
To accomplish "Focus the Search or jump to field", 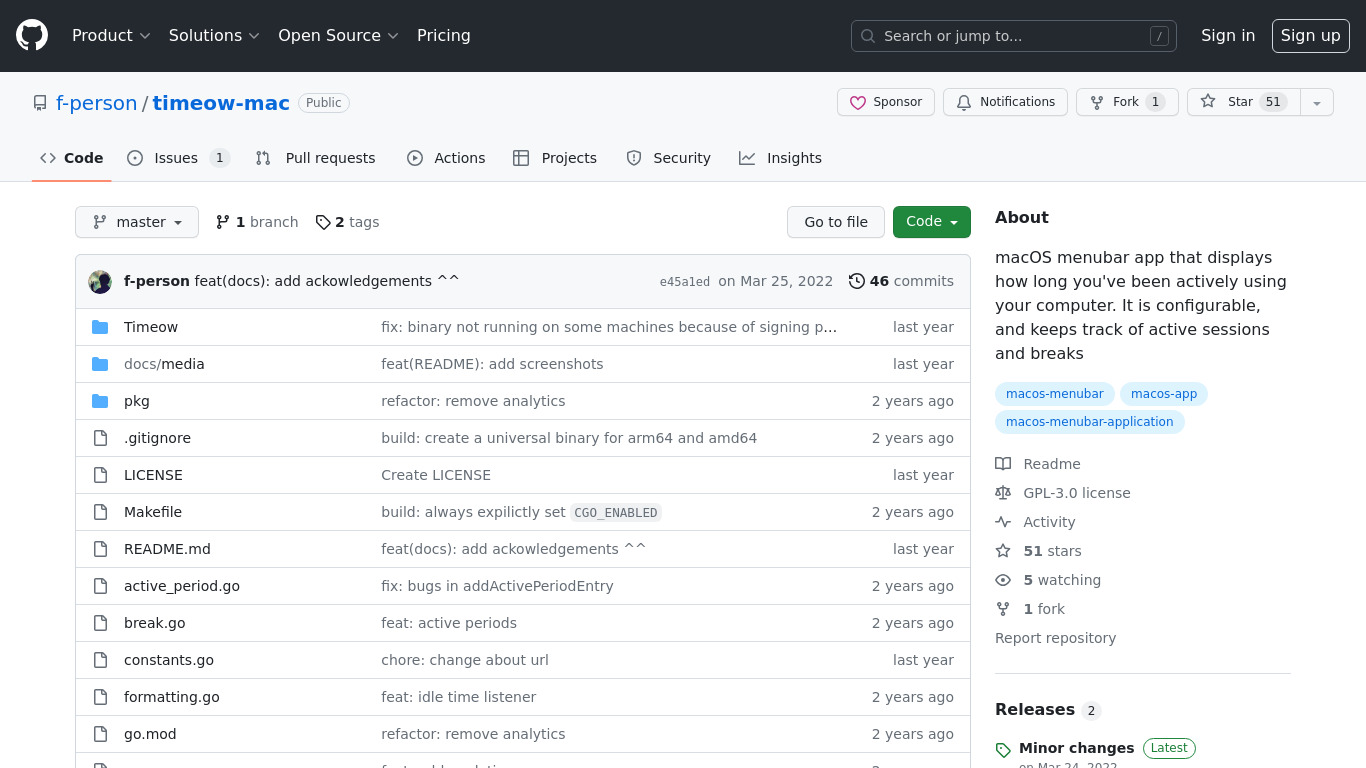I will click(1013, 36).
